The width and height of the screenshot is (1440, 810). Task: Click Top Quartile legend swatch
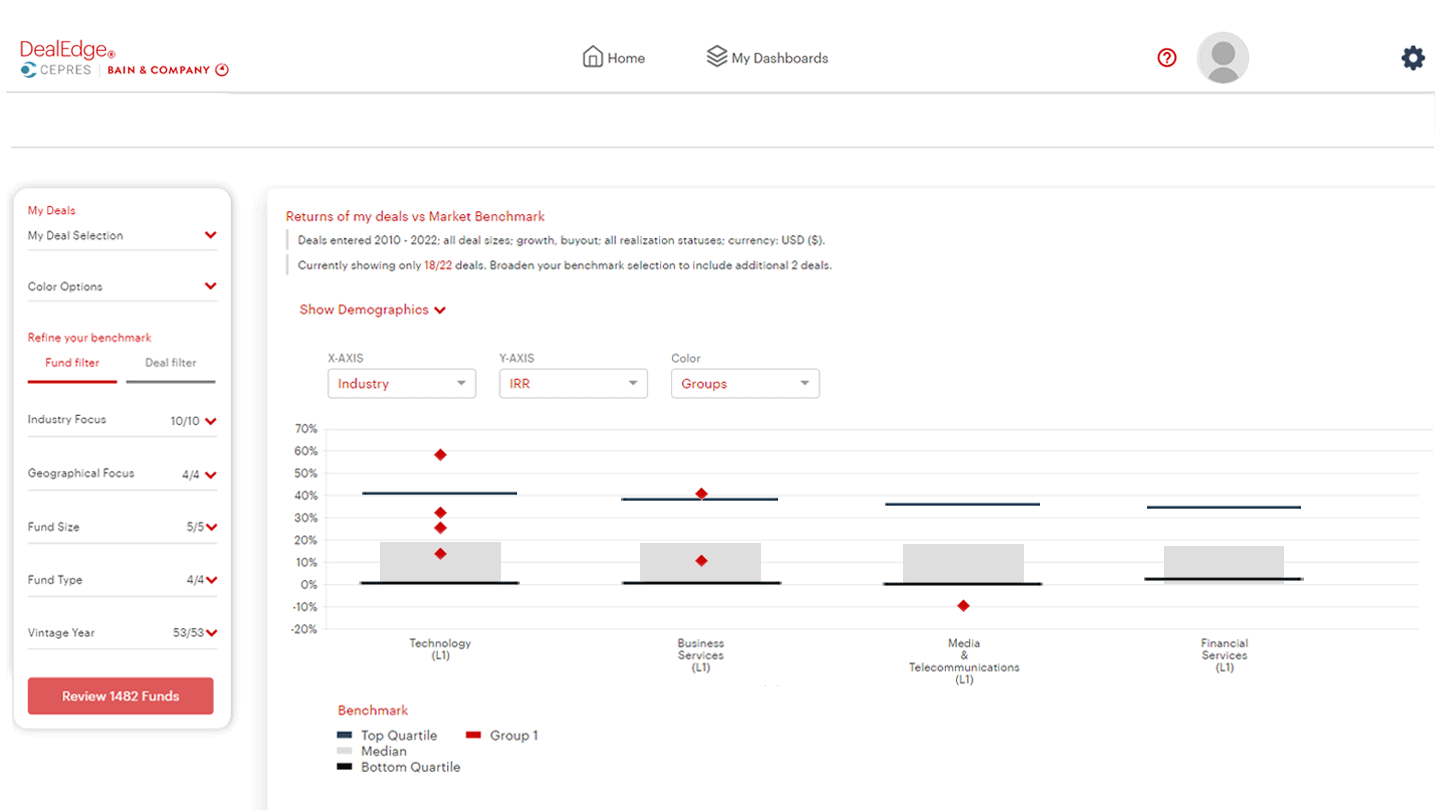[x=345, y=736]
